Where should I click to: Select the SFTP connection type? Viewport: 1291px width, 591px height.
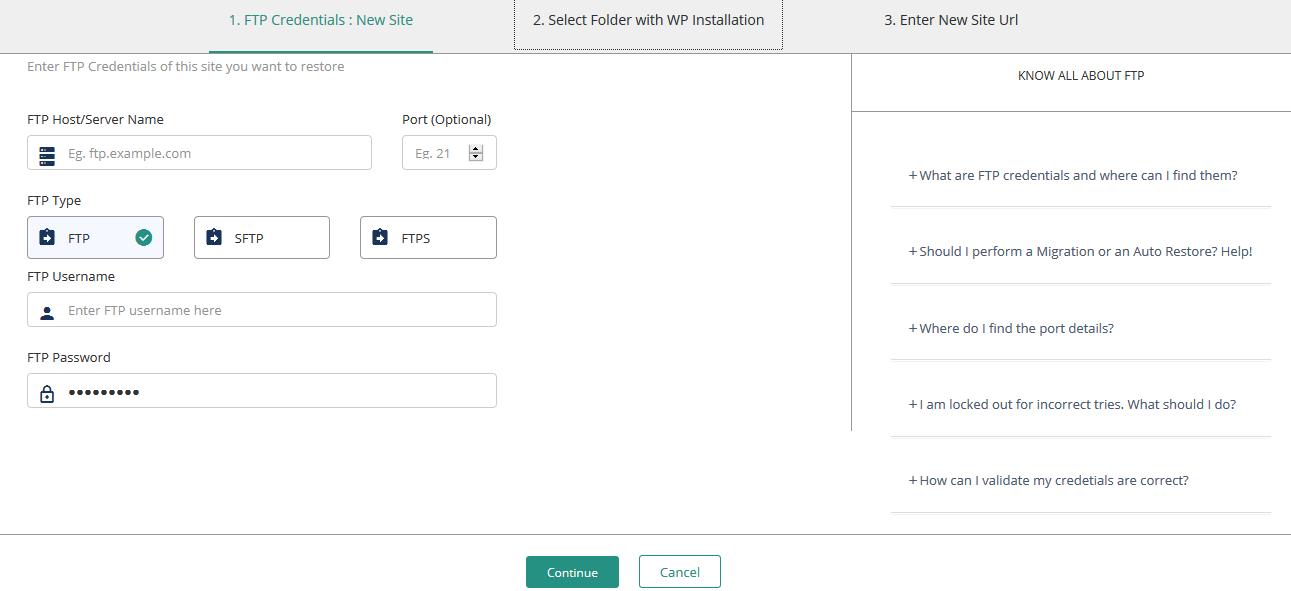click(262, 238)
